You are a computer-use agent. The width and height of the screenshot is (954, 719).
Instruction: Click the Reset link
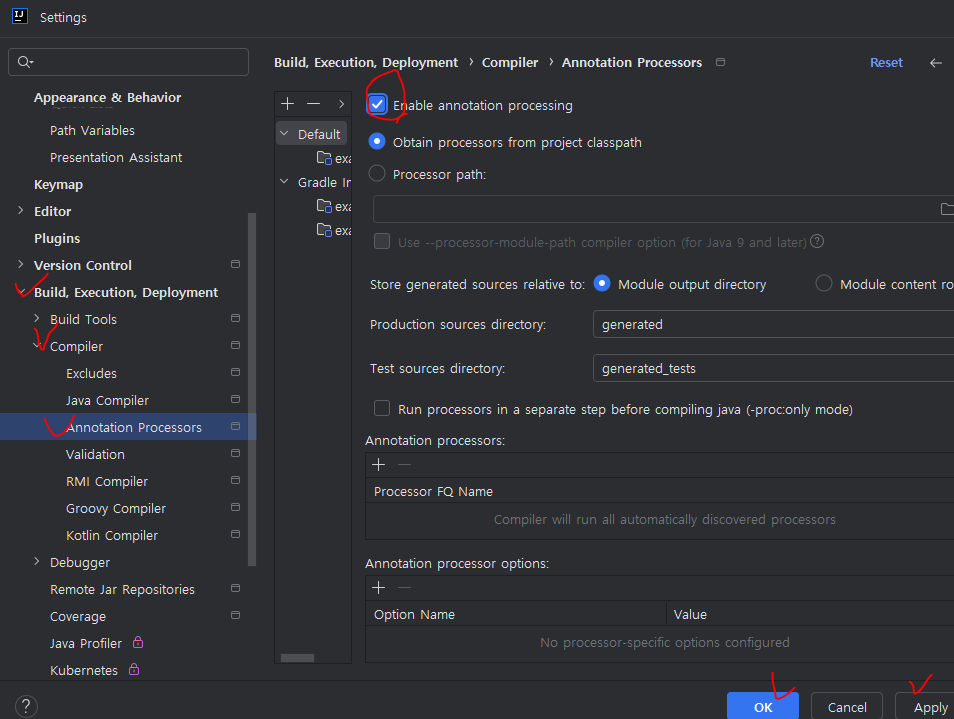click(886, 63)
